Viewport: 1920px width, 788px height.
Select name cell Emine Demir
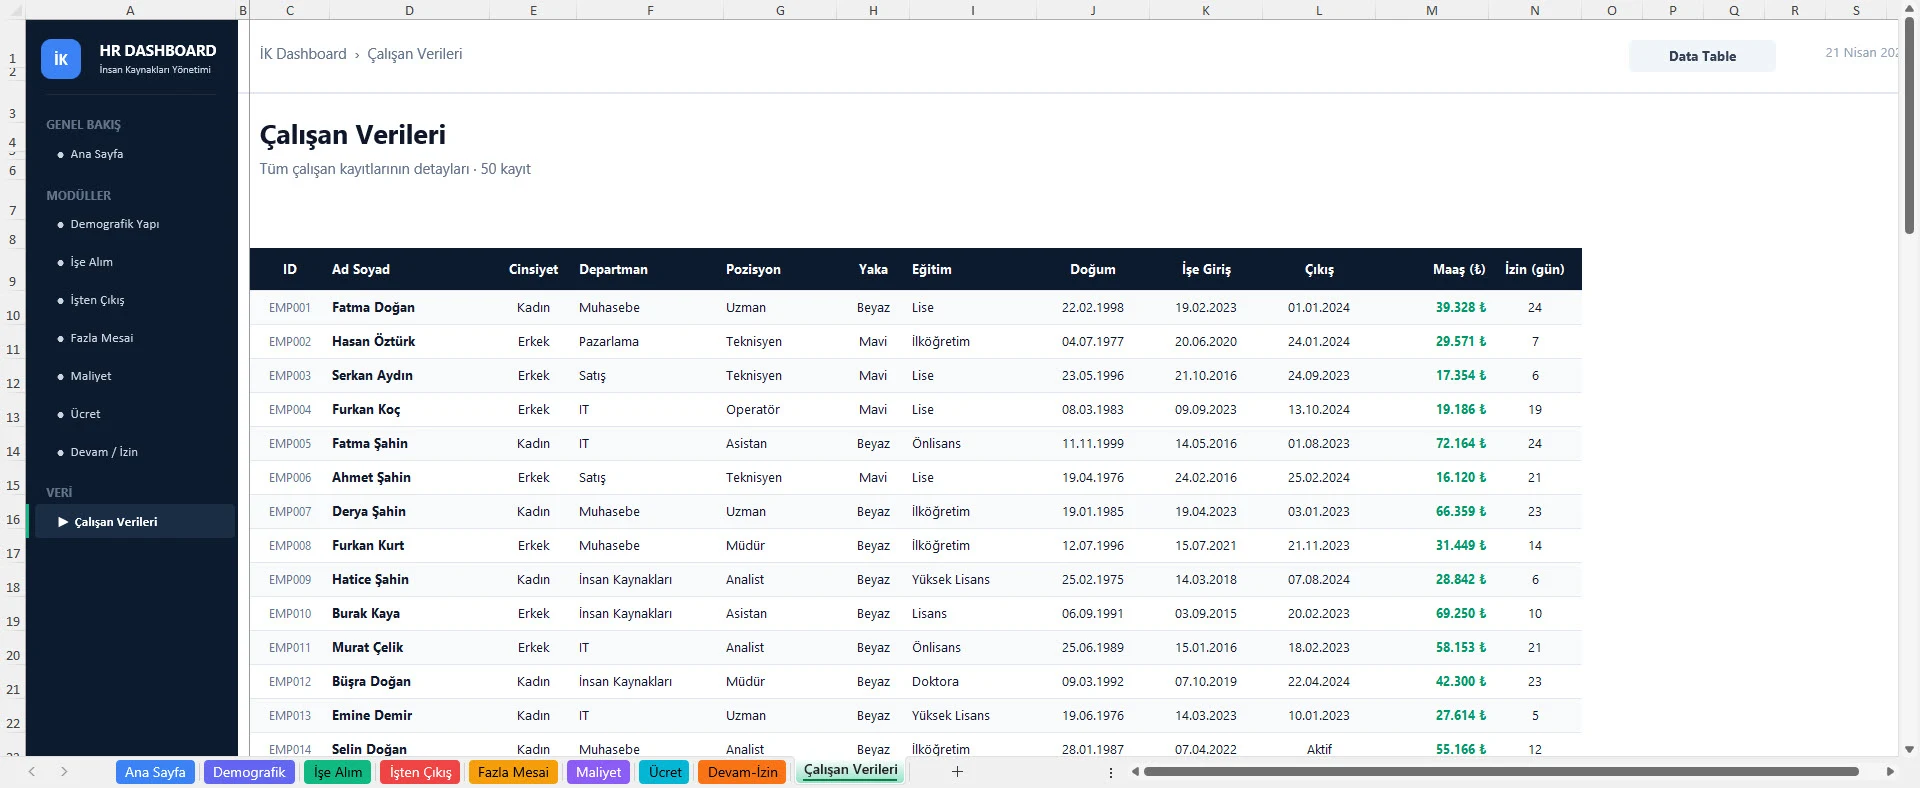coord(372,715)
